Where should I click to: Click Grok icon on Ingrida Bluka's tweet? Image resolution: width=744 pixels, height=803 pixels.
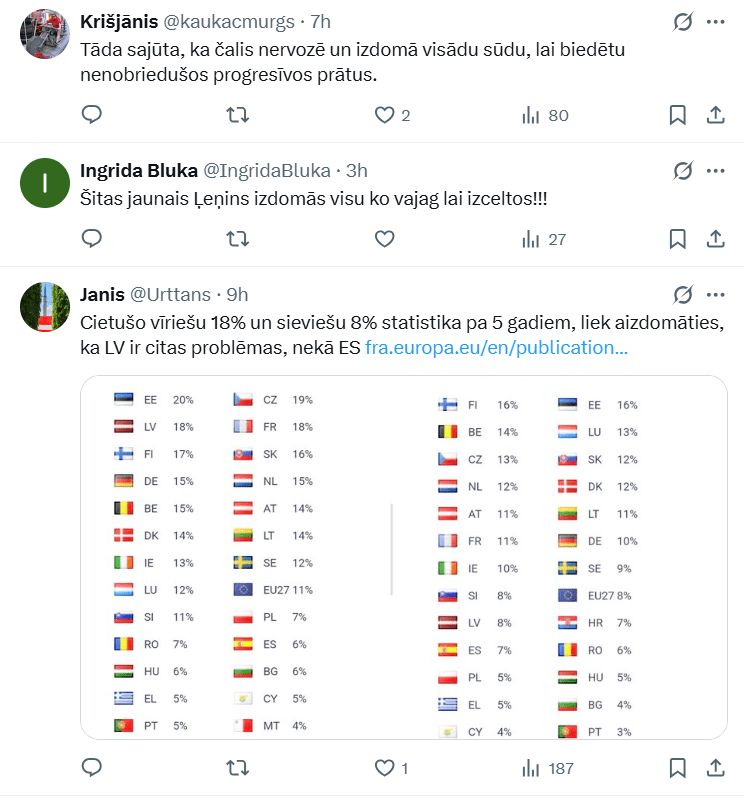[x=683, y=170]
